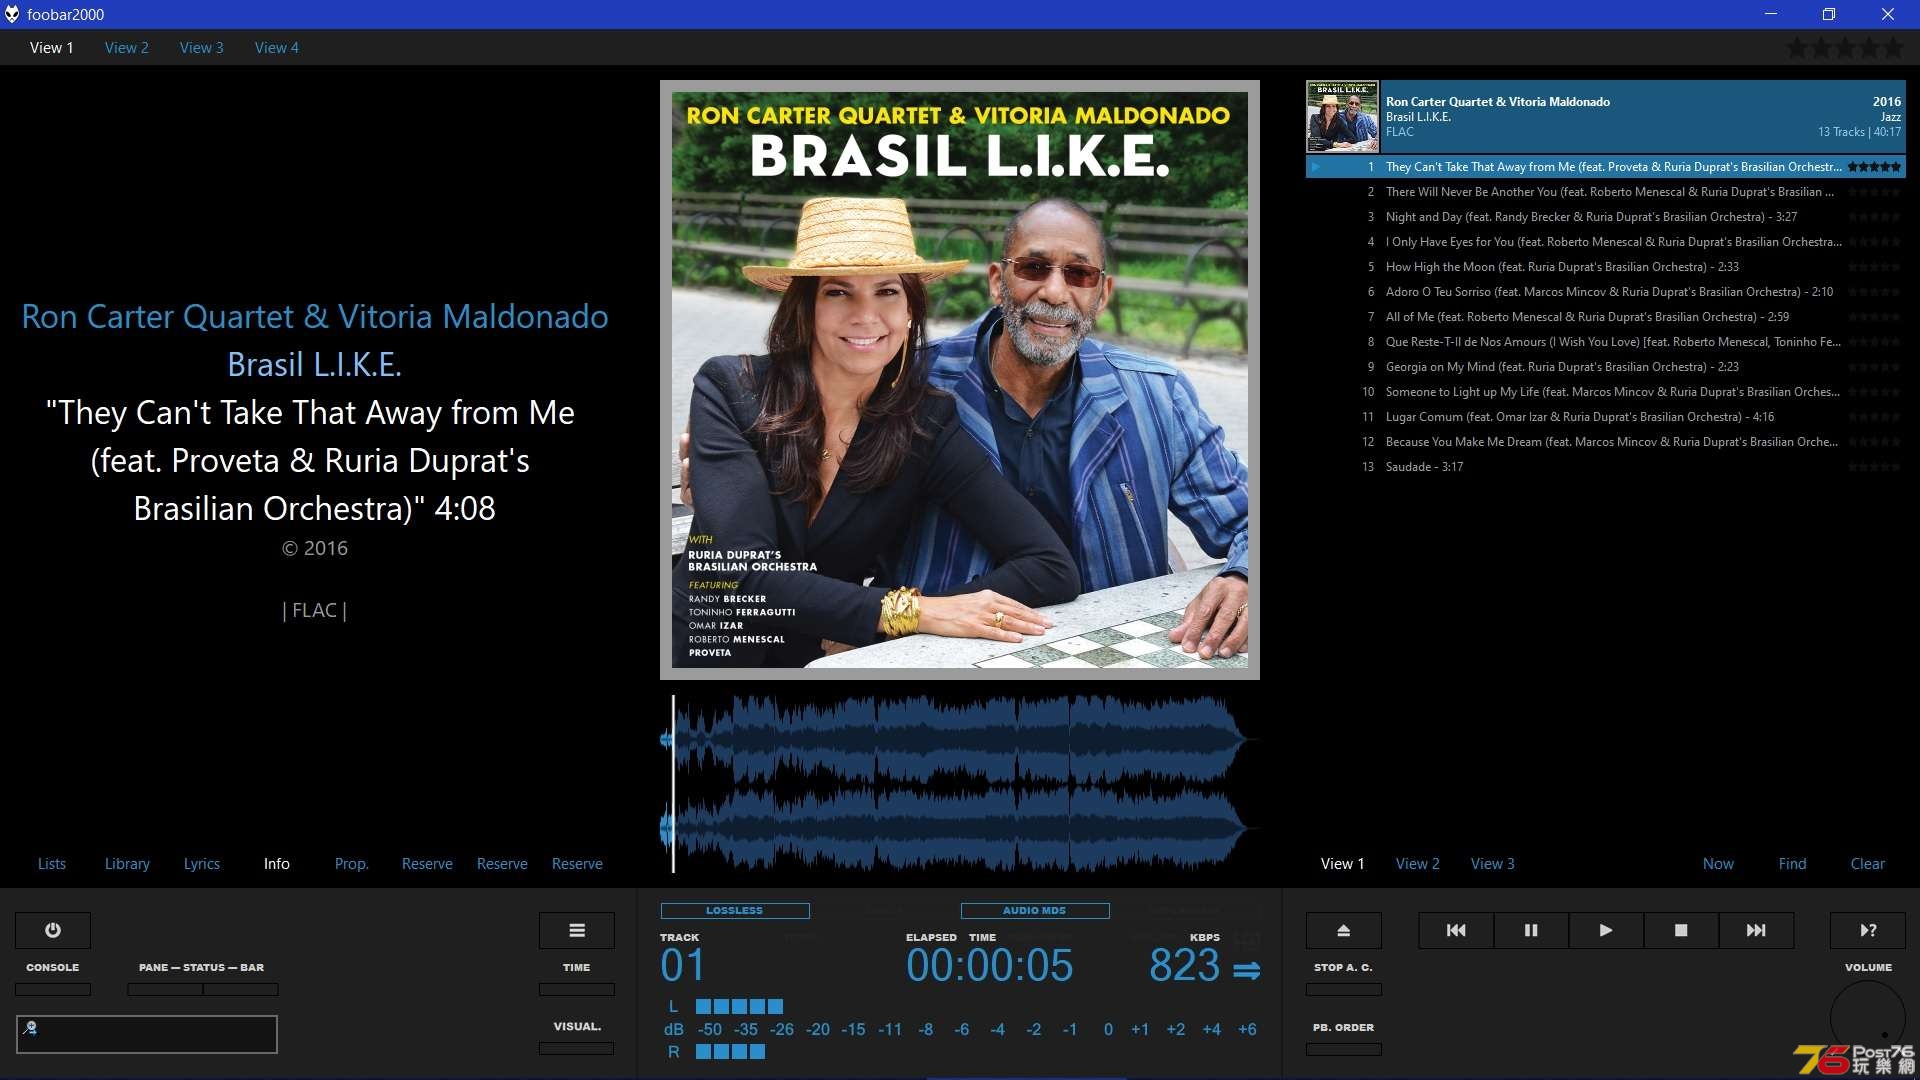
Task: Play a random track
Action: 1868,930
